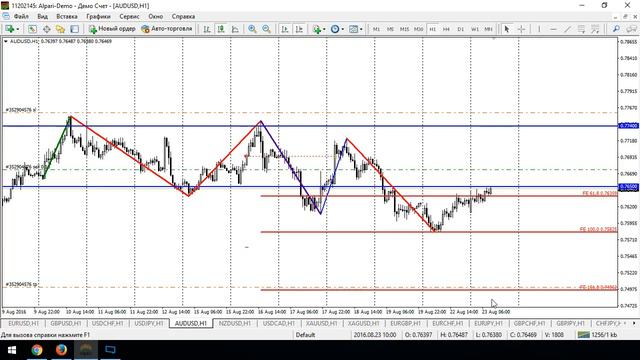Toggle chart auto scroll icon
Screen dimensions: 640x360
285,29
